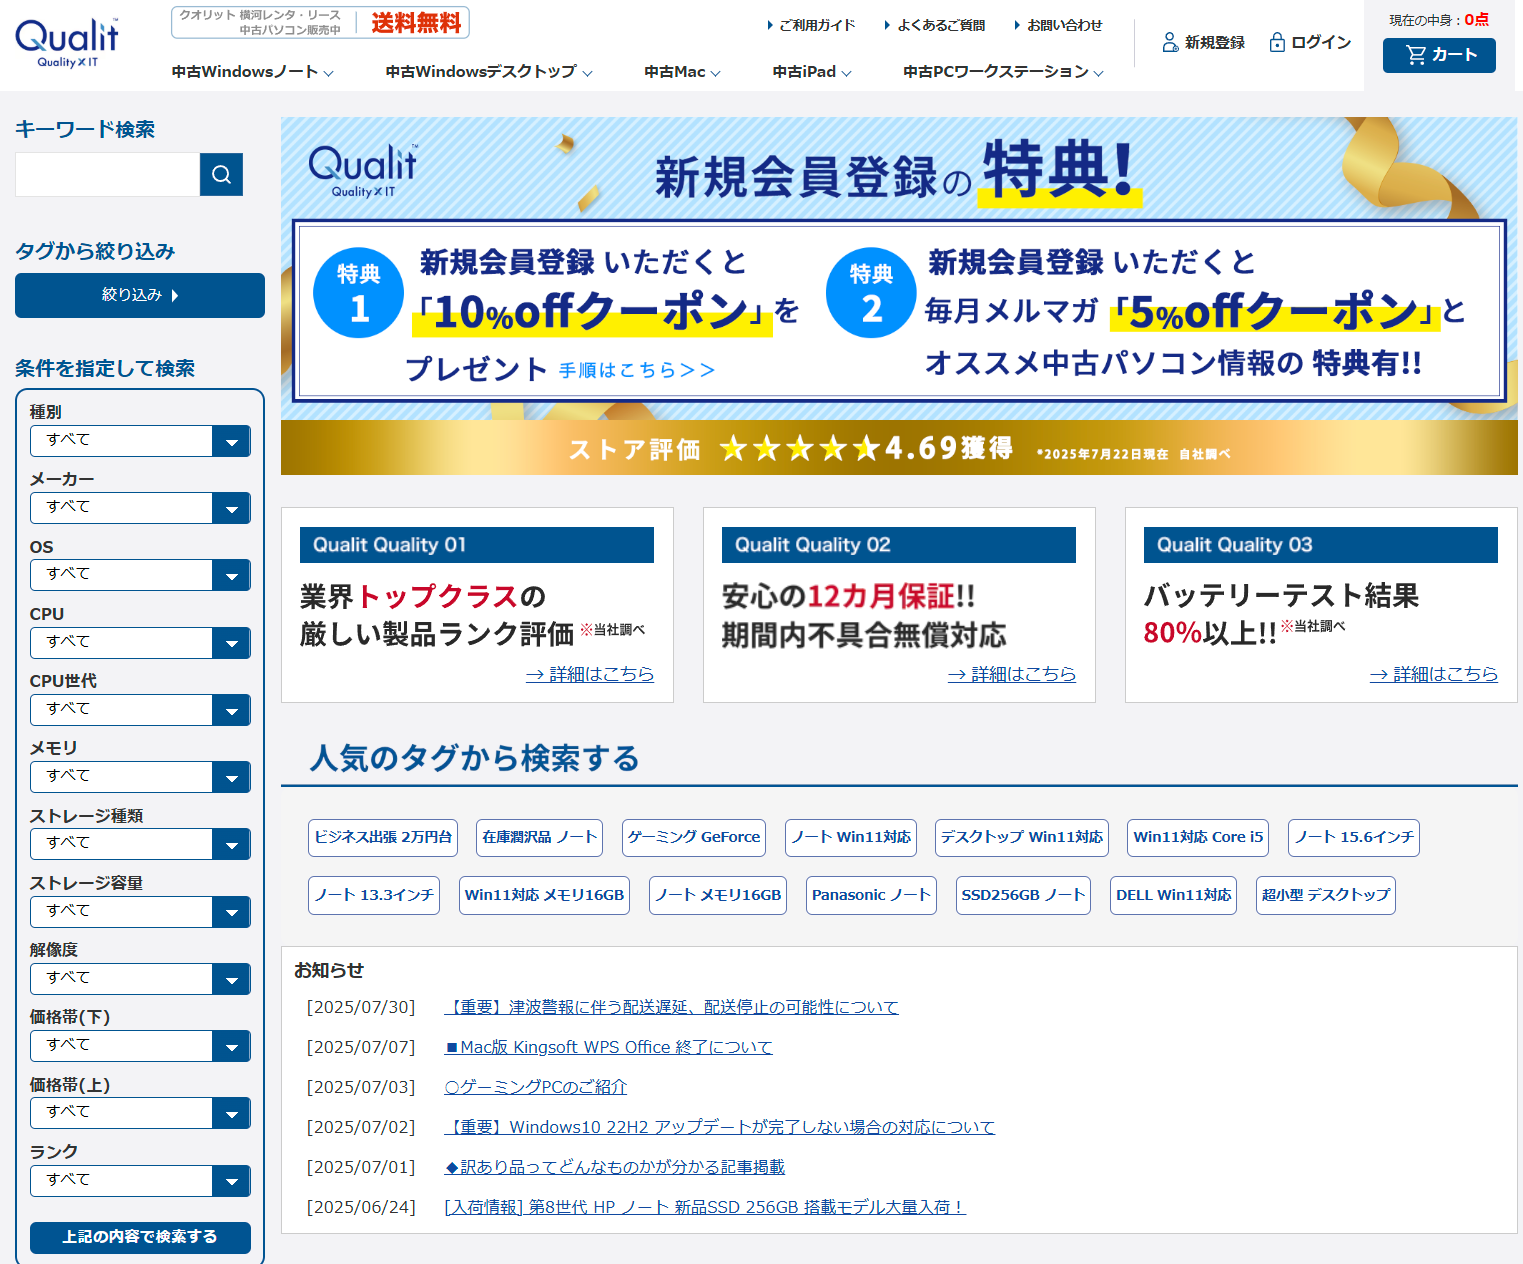Open the 入荷情報 第8世代 HP ノート notice
Screen dimensions: 1523x1264
(705, 1207)
